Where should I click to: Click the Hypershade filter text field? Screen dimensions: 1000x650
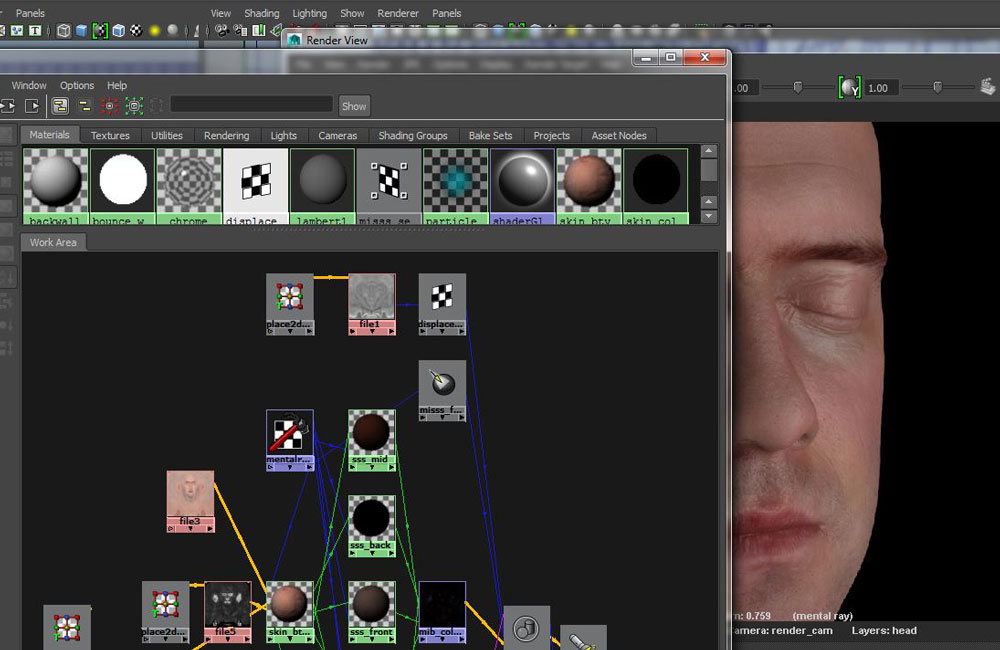[252, 105]
